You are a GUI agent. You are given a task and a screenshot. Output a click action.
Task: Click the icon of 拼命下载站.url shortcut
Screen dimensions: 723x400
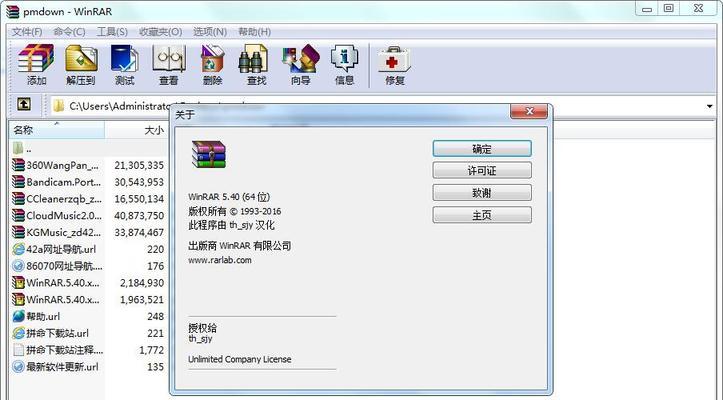[x=18, y=333]
